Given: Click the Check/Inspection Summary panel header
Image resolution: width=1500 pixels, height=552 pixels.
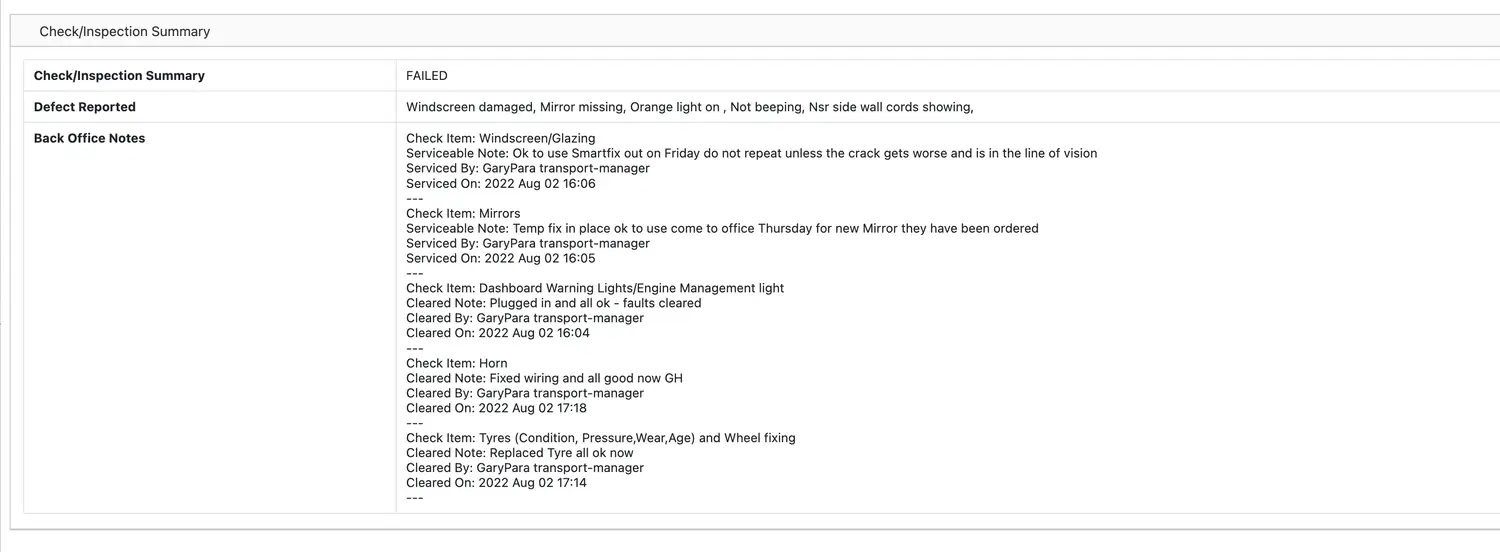Looking at the screenshot, I should (125, 32).
